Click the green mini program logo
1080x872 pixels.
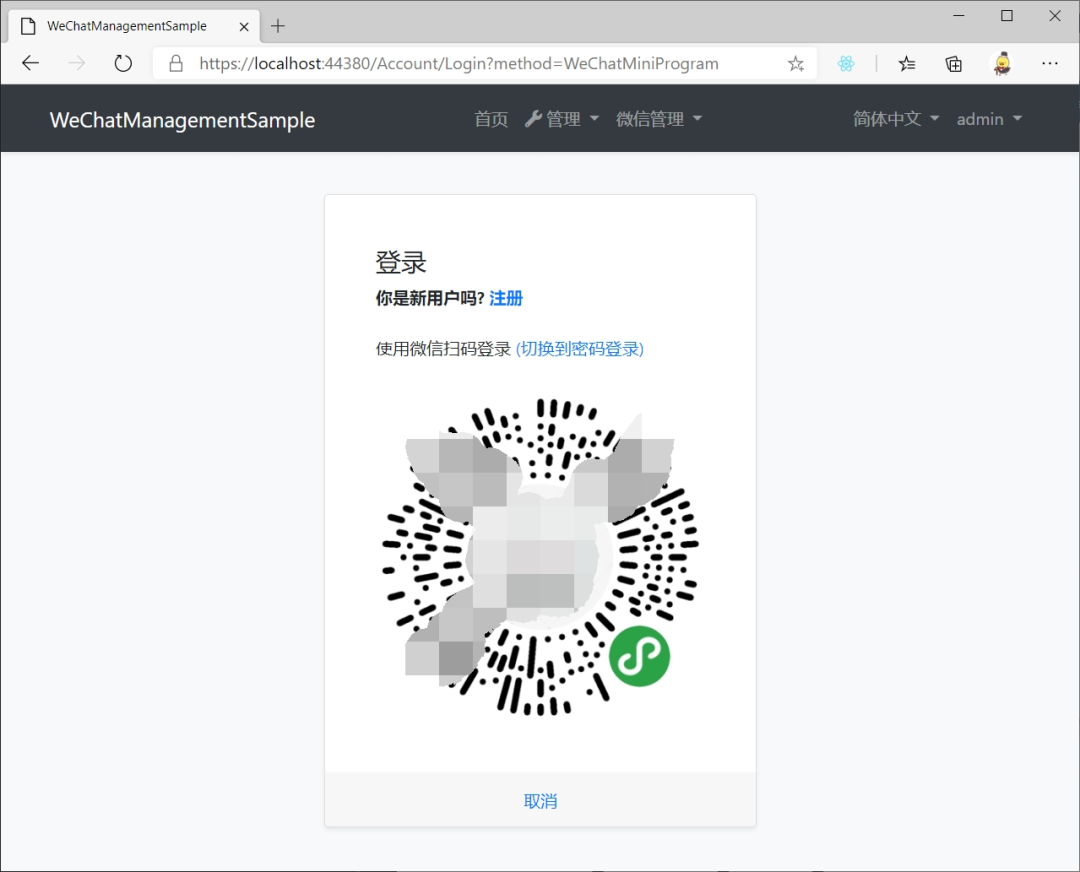pyautogui.click(x=639, y=656)
